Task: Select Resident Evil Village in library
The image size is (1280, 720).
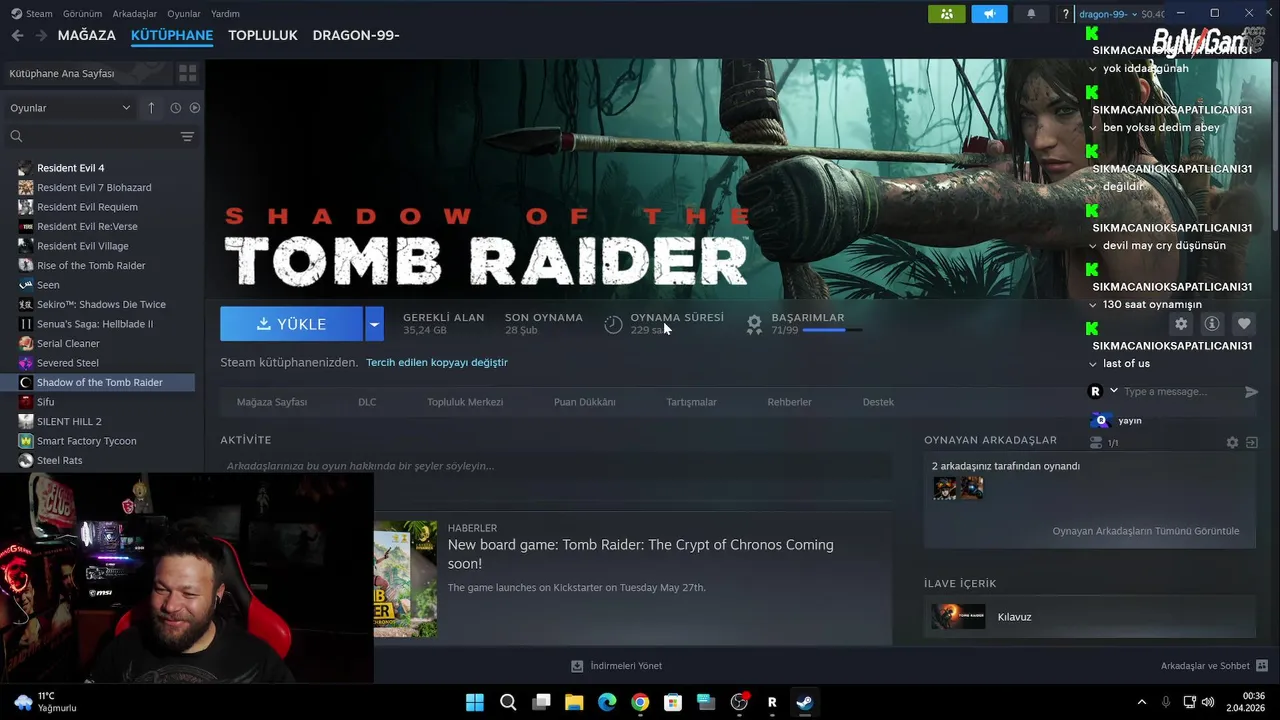Action: (83, 246)
